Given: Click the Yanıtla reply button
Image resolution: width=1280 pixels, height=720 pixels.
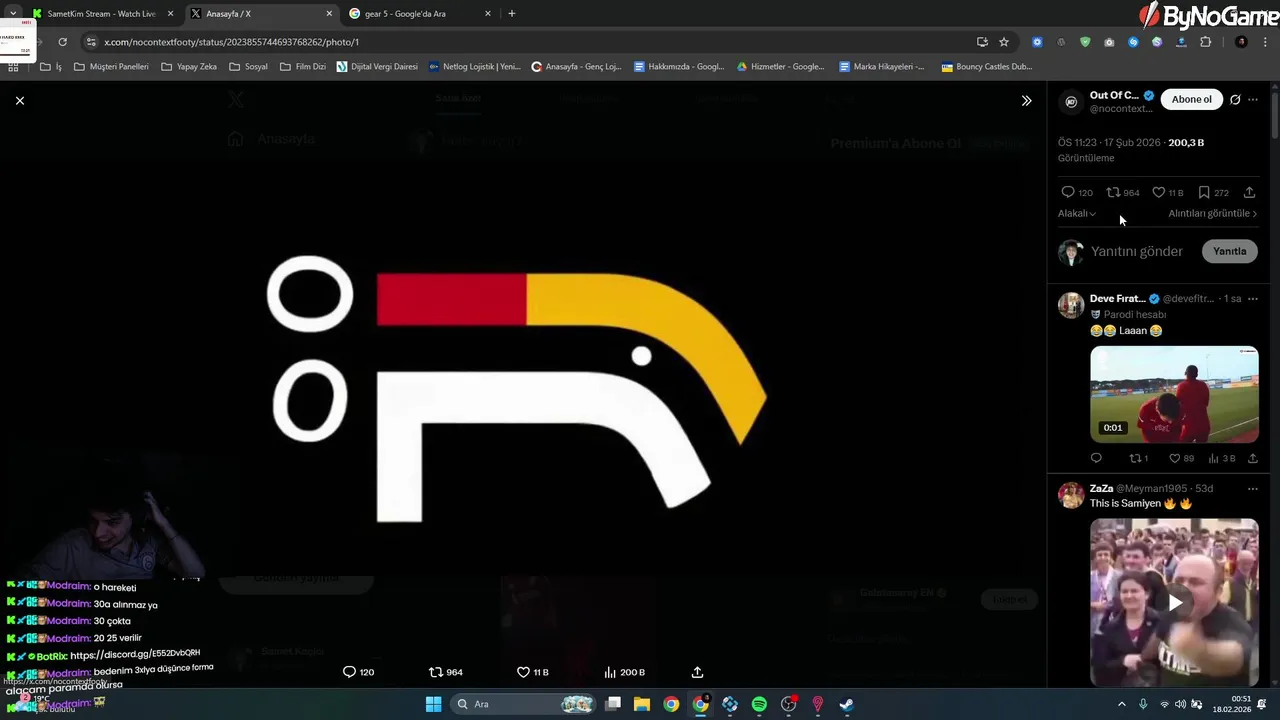Looking at the screenshot, I should click(1229, 251).
